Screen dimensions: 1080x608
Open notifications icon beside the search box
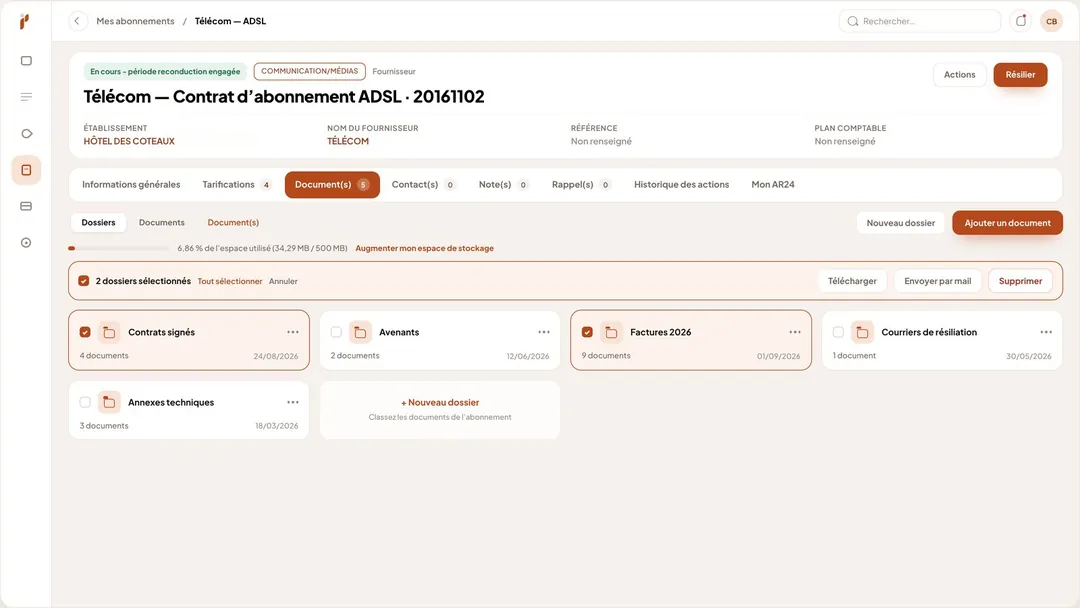point(1021,21)
